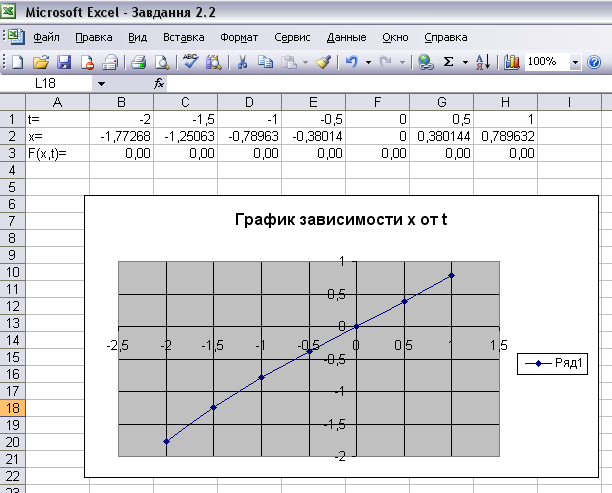Open the Name Box dropdown arrow

(101, 84)
